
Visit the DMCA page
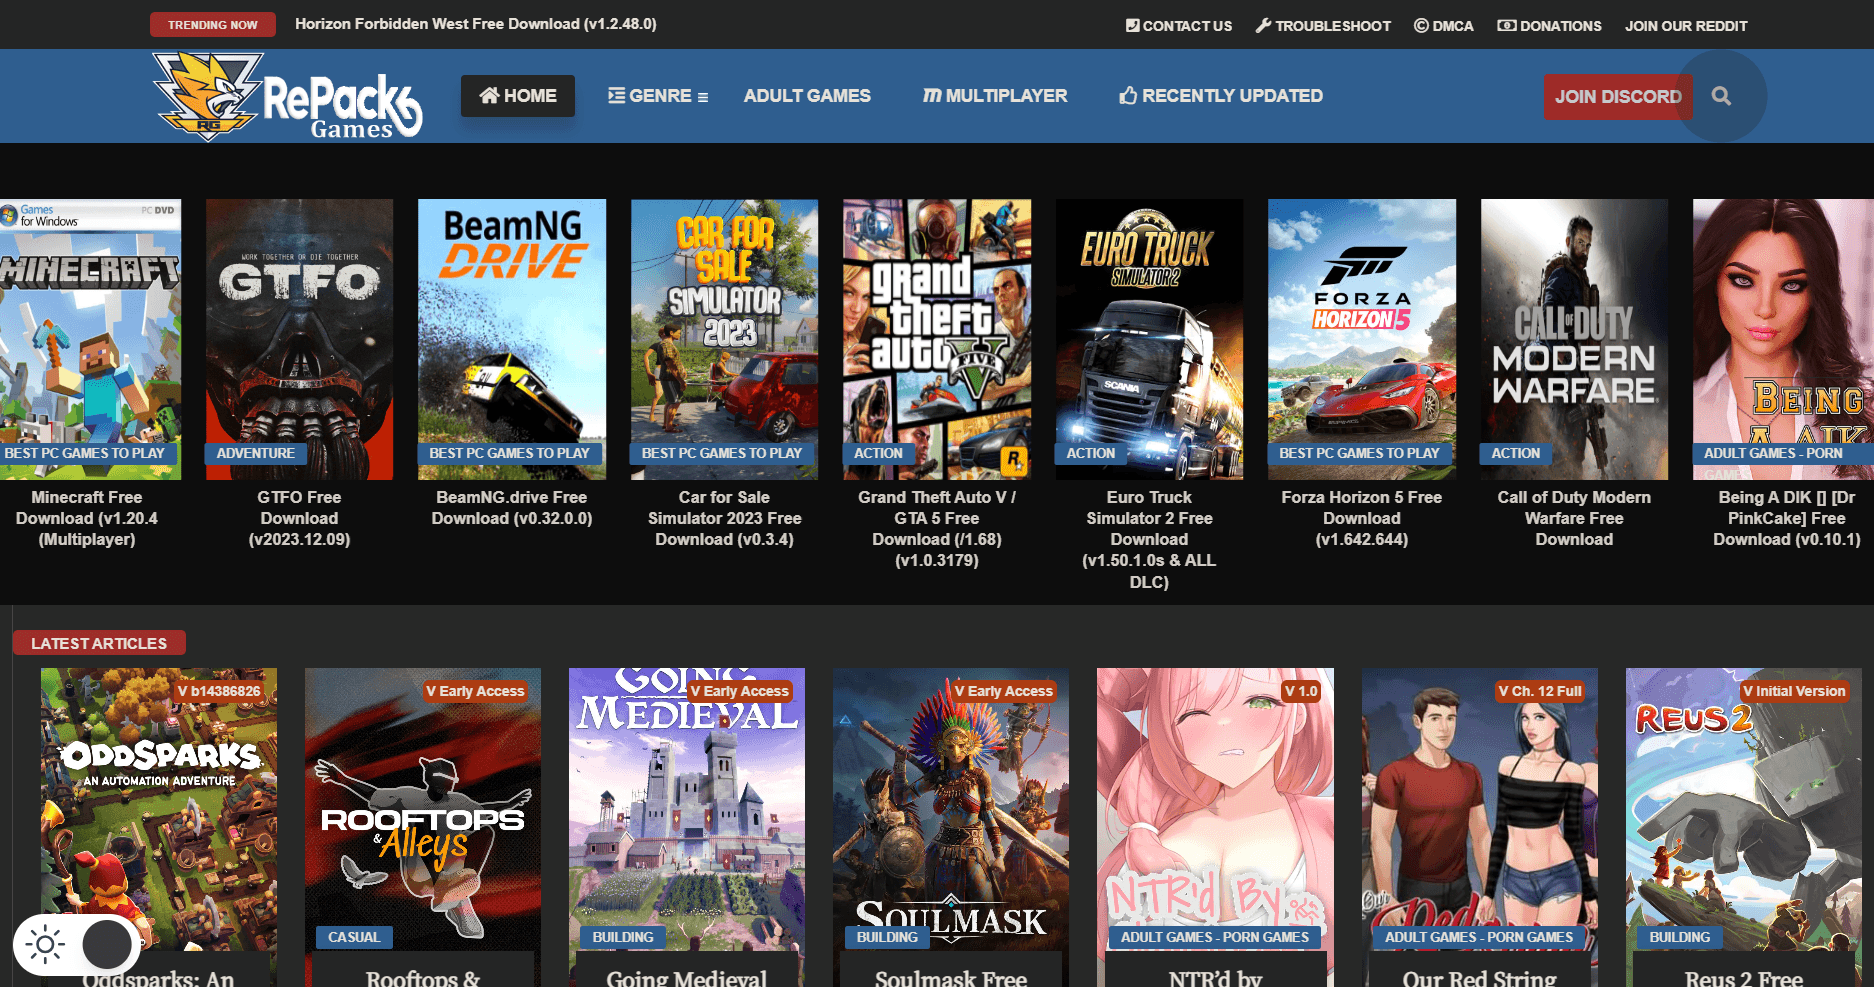point(1443,26)
